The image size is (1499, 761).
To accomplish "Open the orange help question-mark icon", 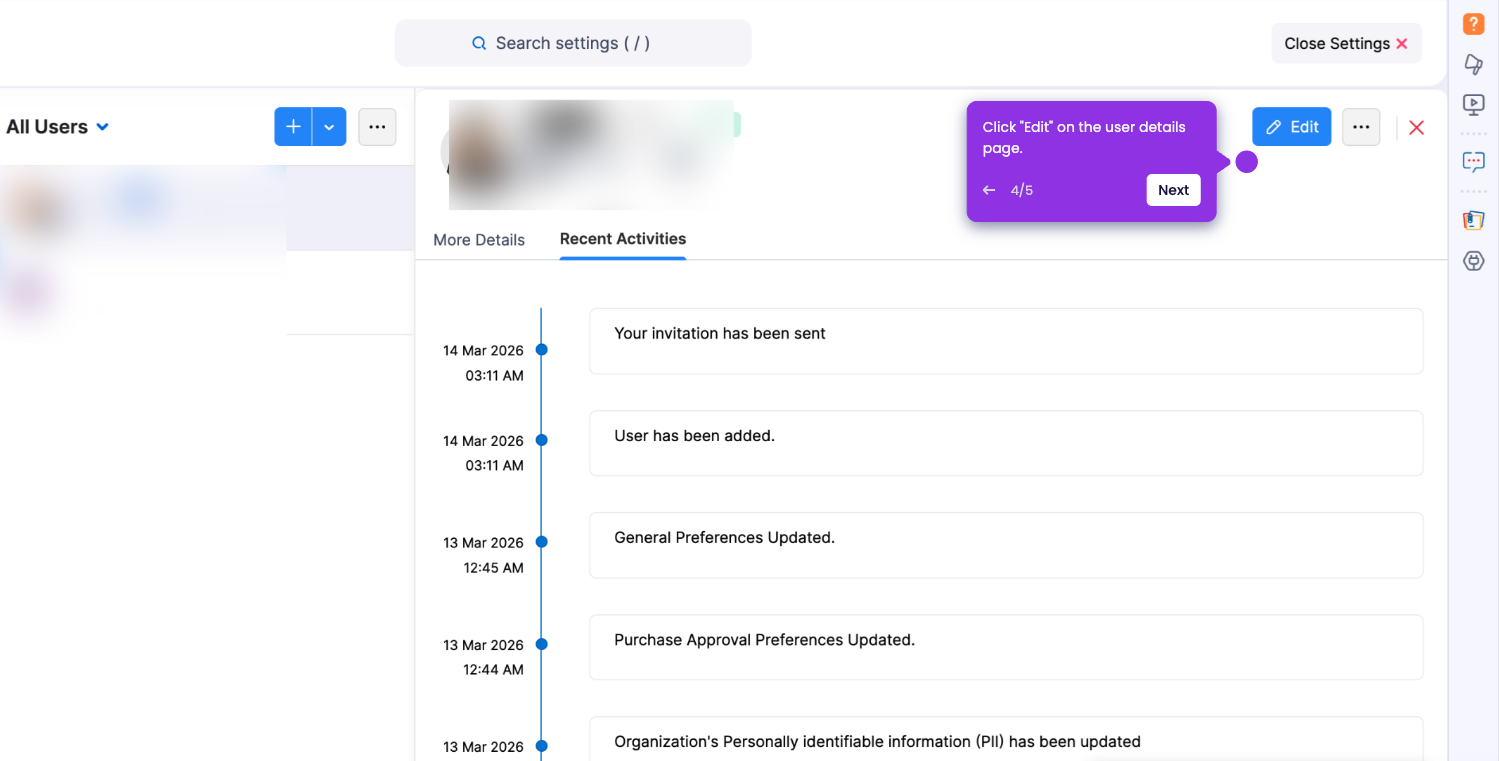I will click(1473, 24).
